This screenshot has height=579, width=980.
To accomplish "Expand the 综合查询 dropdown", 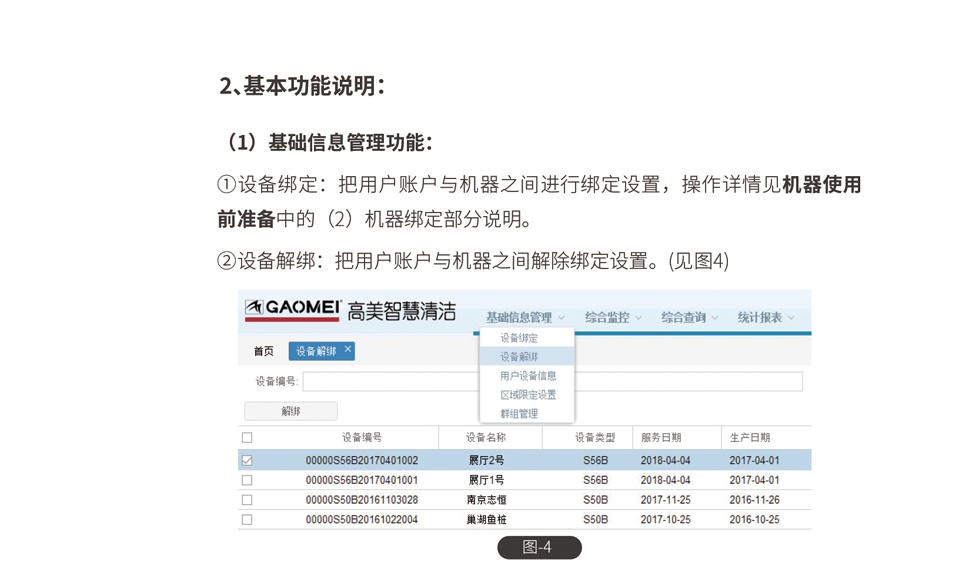I will pos(689,318).
